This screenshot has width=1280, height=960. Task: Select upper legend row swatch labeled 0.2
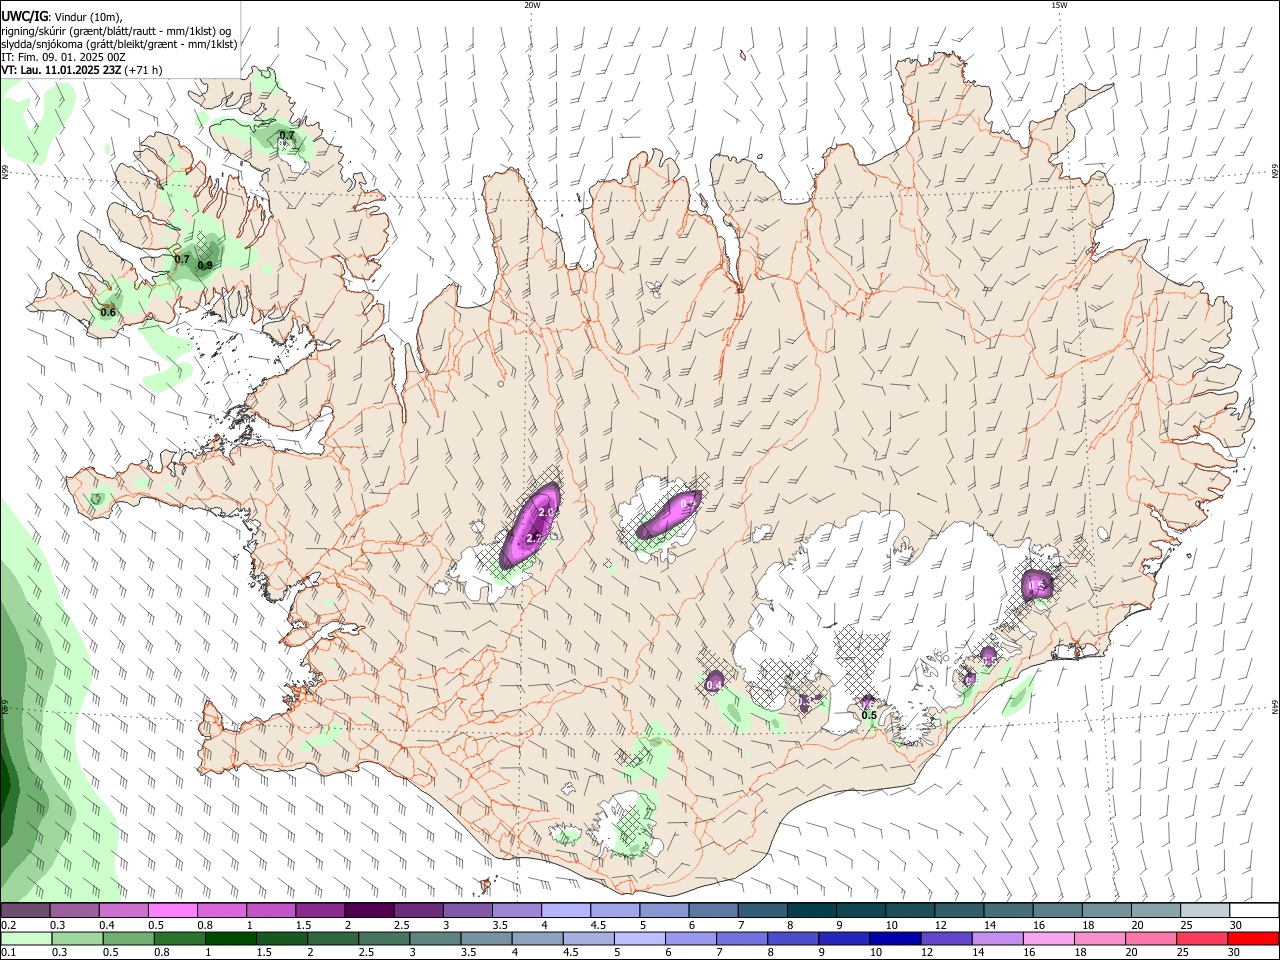tap(25, 911)
